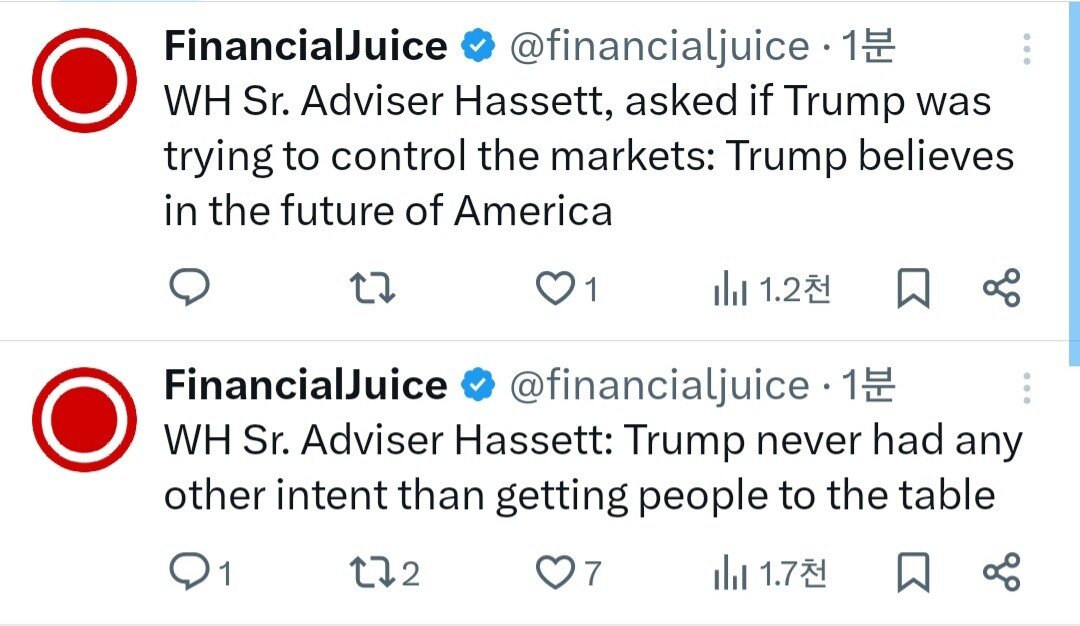This screenshot has width=1080, height=626.
Task: Like the first tweet with 1 like
Action: tap(566, 288)
